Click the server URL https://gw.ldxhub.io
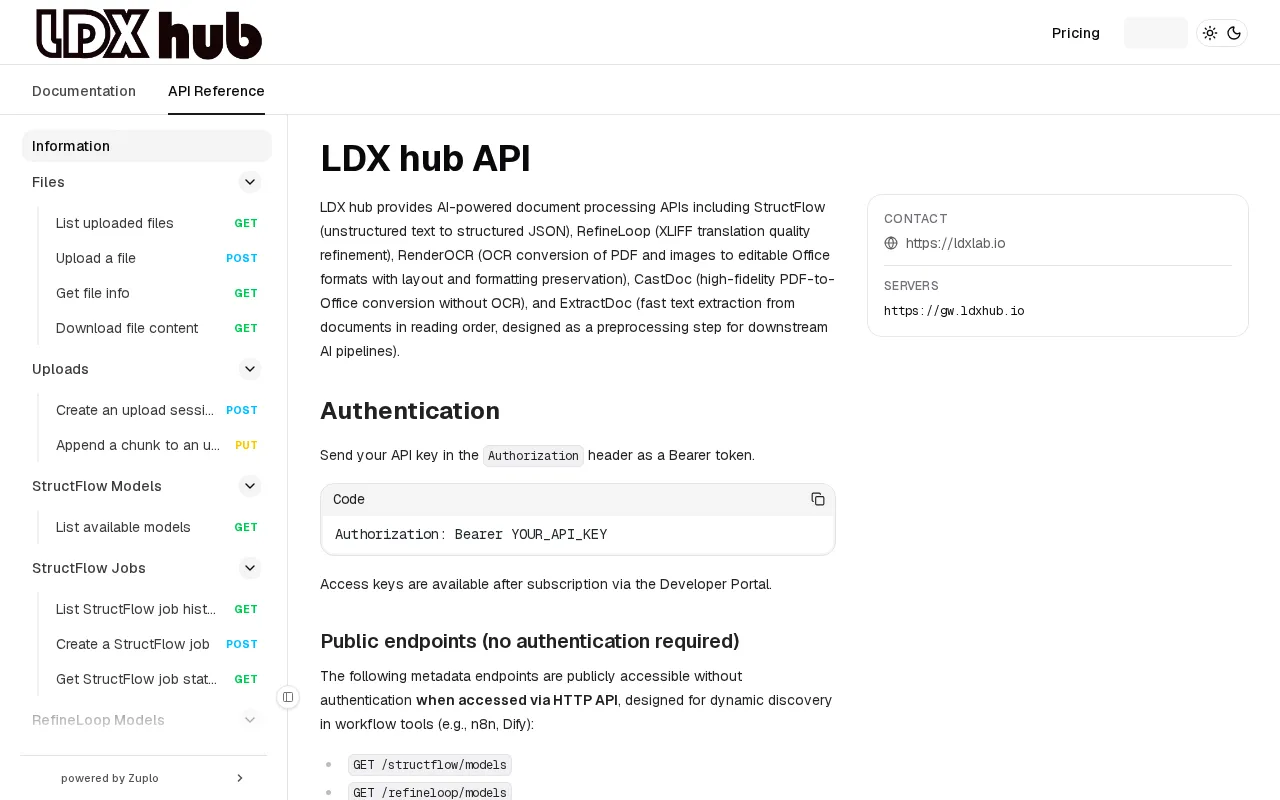The height and width of the screenshot is (800, 1280). coord(954,311)
